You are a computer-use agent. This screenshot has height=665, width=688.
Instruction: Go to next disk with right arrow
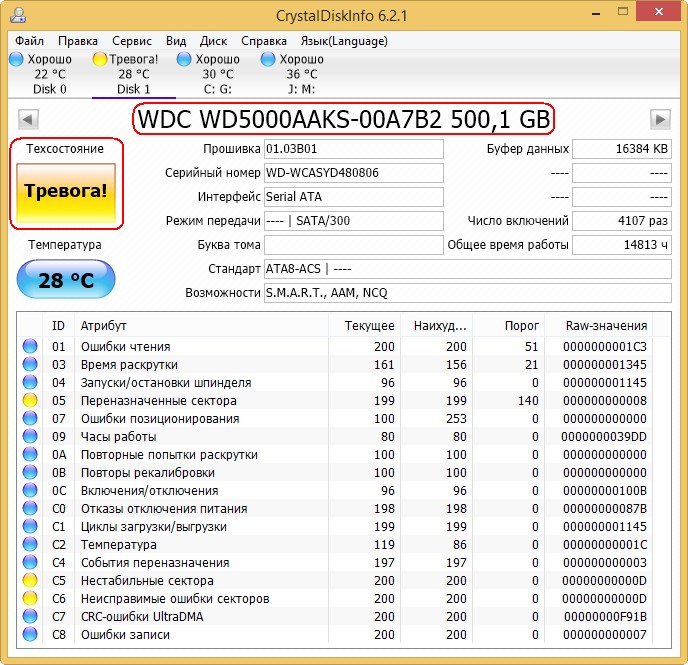coord(660,119)
